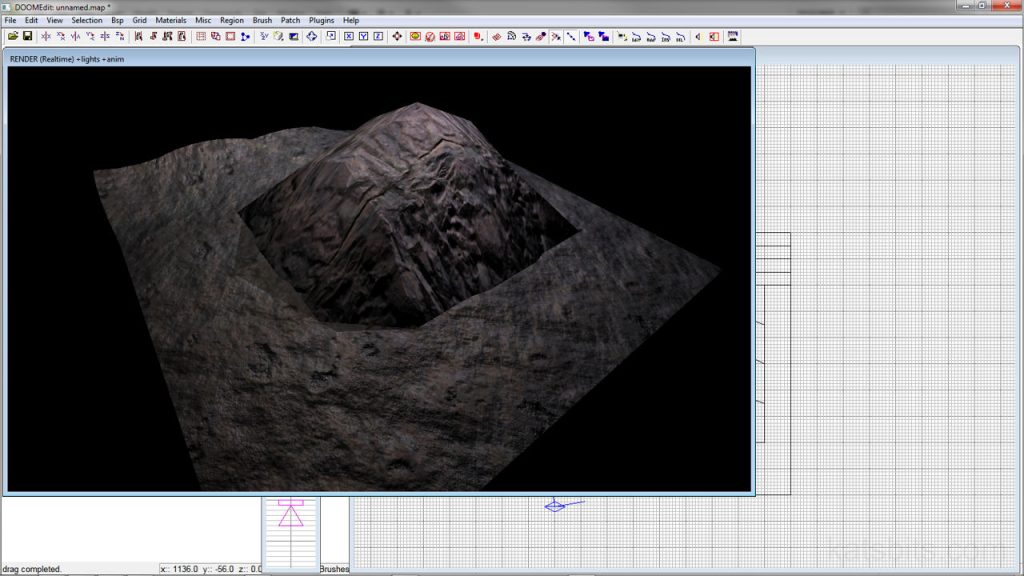This screenshot has height=576, width=1024.
Task: Rotate the selection around the Y axis
Action: click(89, 37)
